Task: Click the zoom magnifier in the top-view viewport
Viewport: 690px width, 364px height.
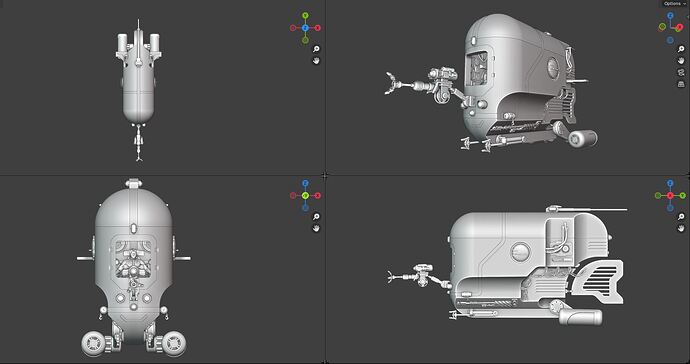Action: point(316,49)
